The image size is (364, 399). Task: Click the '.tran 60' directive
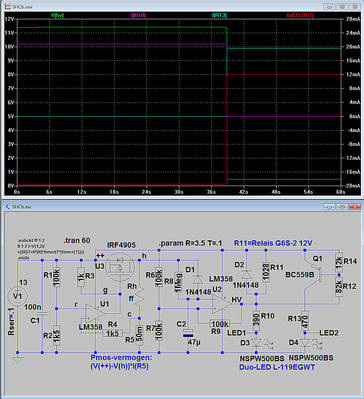[x=77, y=241]
